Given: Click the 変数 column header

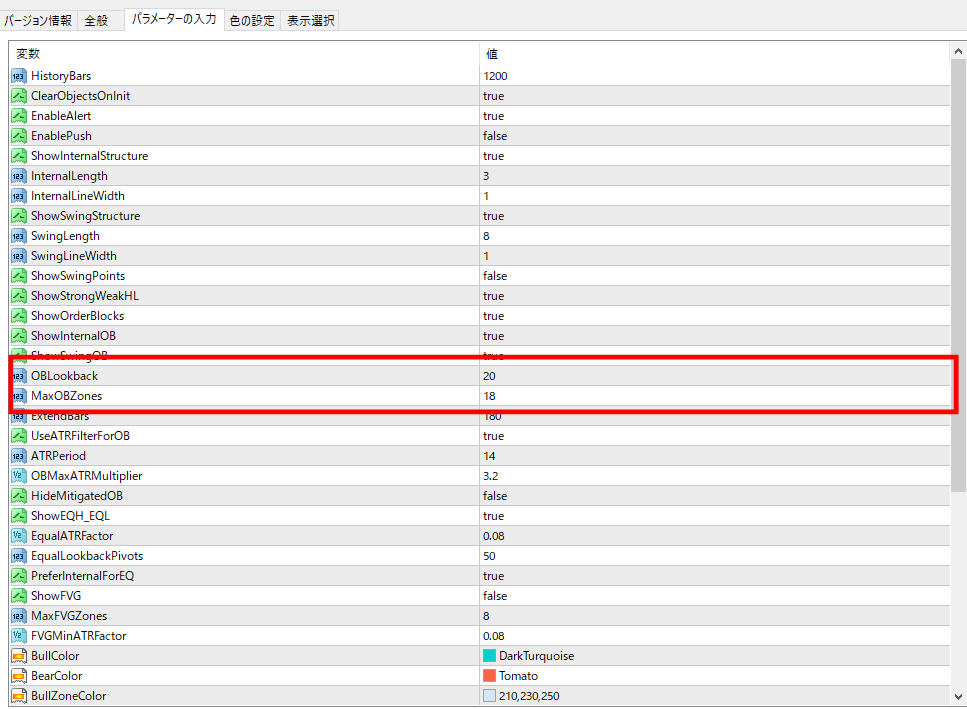Looking at the screenshot, I should click(x=28, y=54).
